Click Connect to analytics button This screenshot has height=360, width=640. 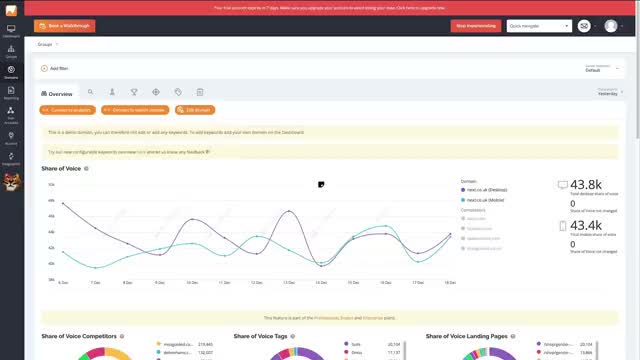(68, 110)
